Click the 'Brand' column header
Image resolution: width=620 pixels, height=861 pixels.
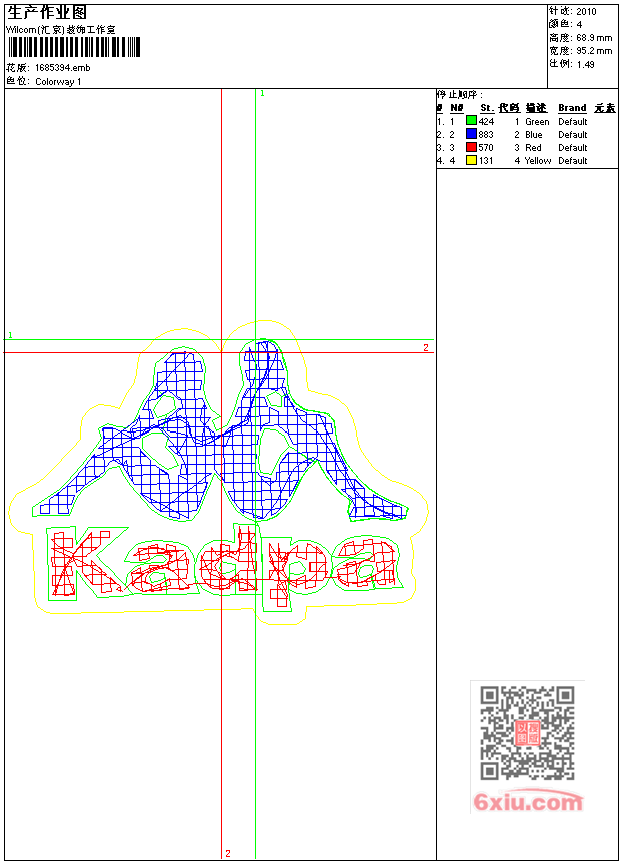572,108
